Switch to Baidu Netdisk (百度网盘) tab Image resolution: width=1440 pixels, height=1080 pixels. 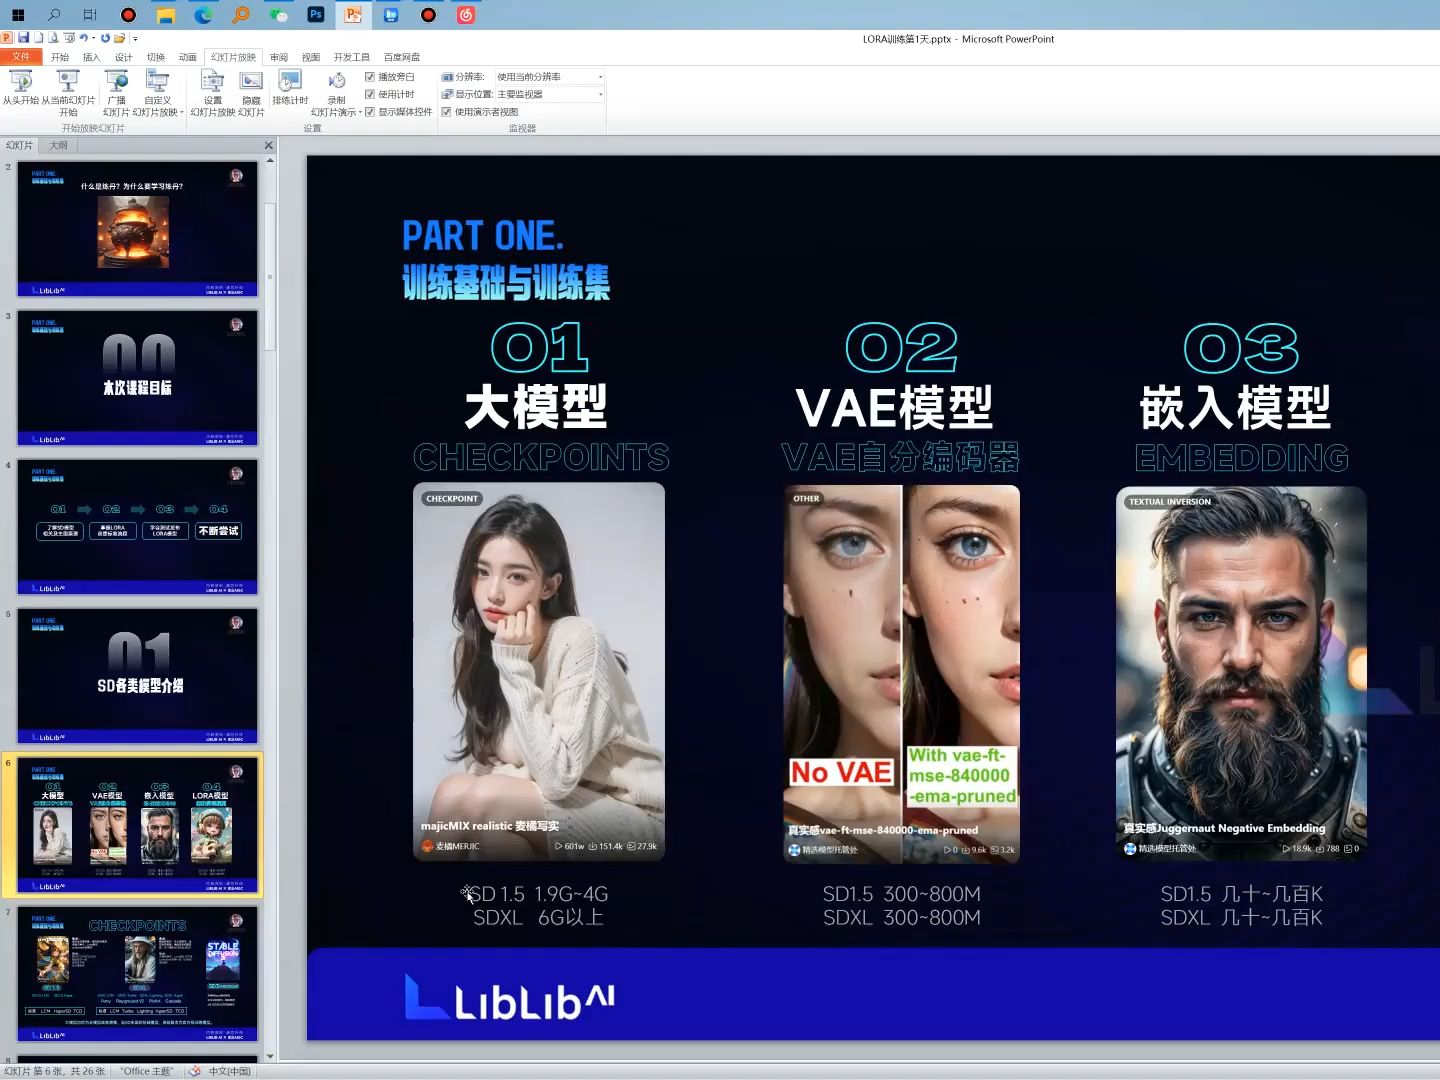coord(402,57)
